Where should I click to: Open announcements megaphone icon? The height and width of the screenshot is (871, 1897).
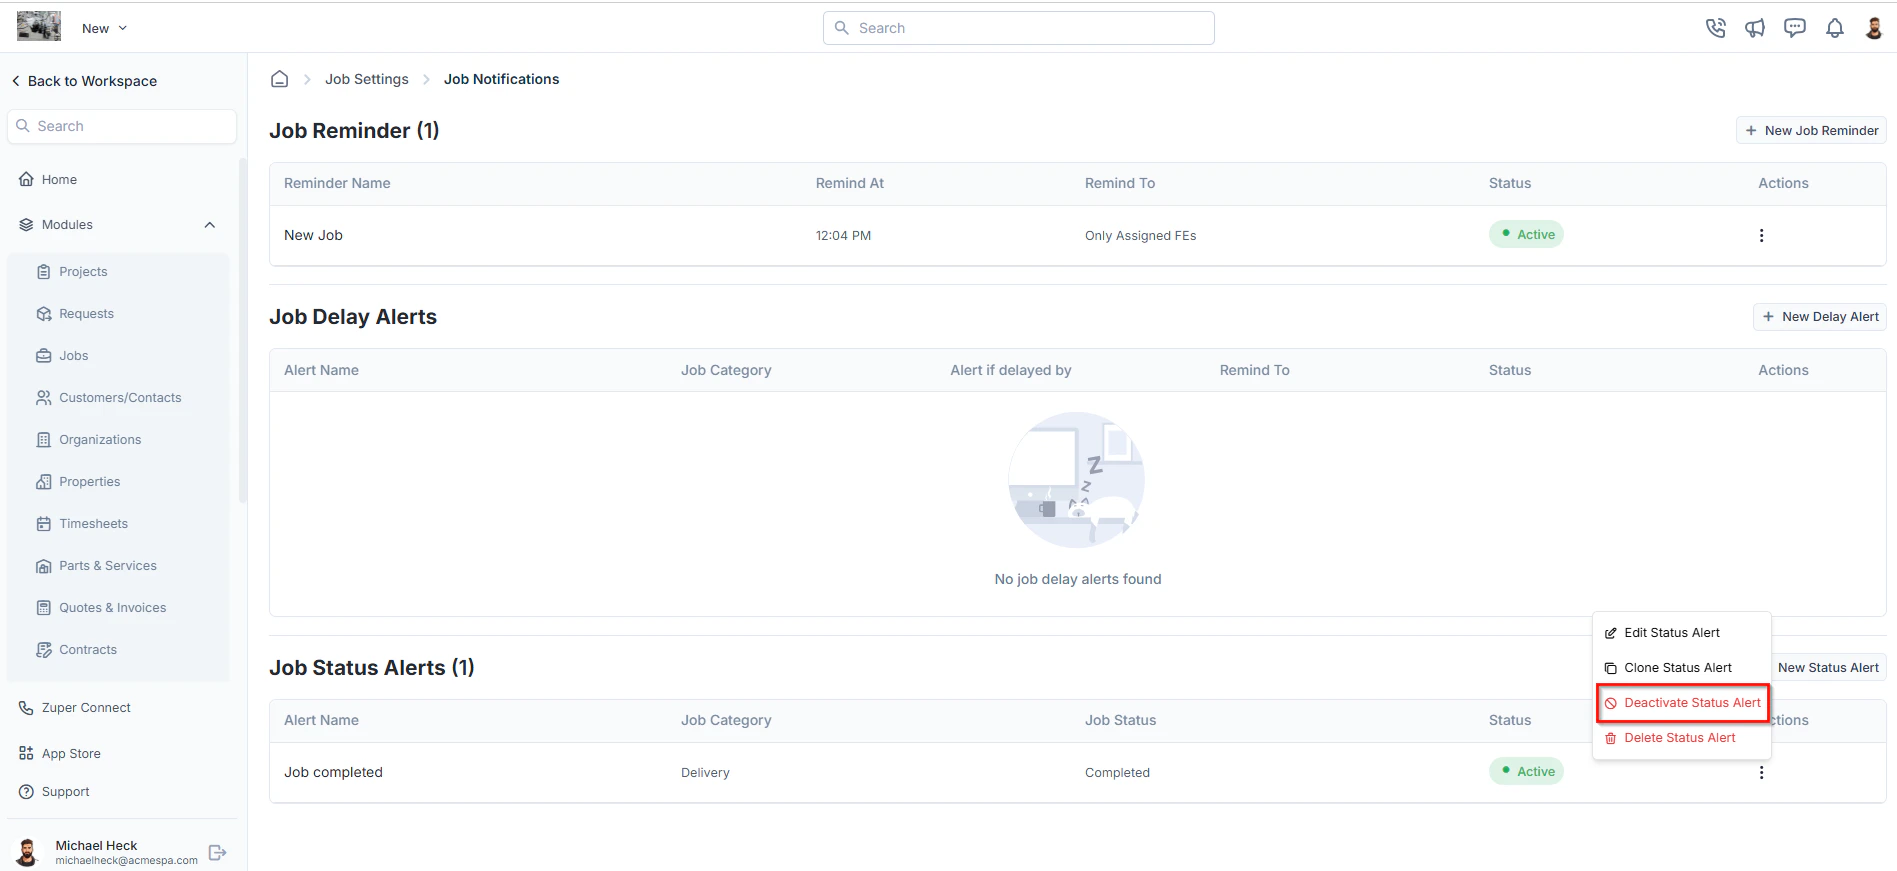[x=1755, y=28]
